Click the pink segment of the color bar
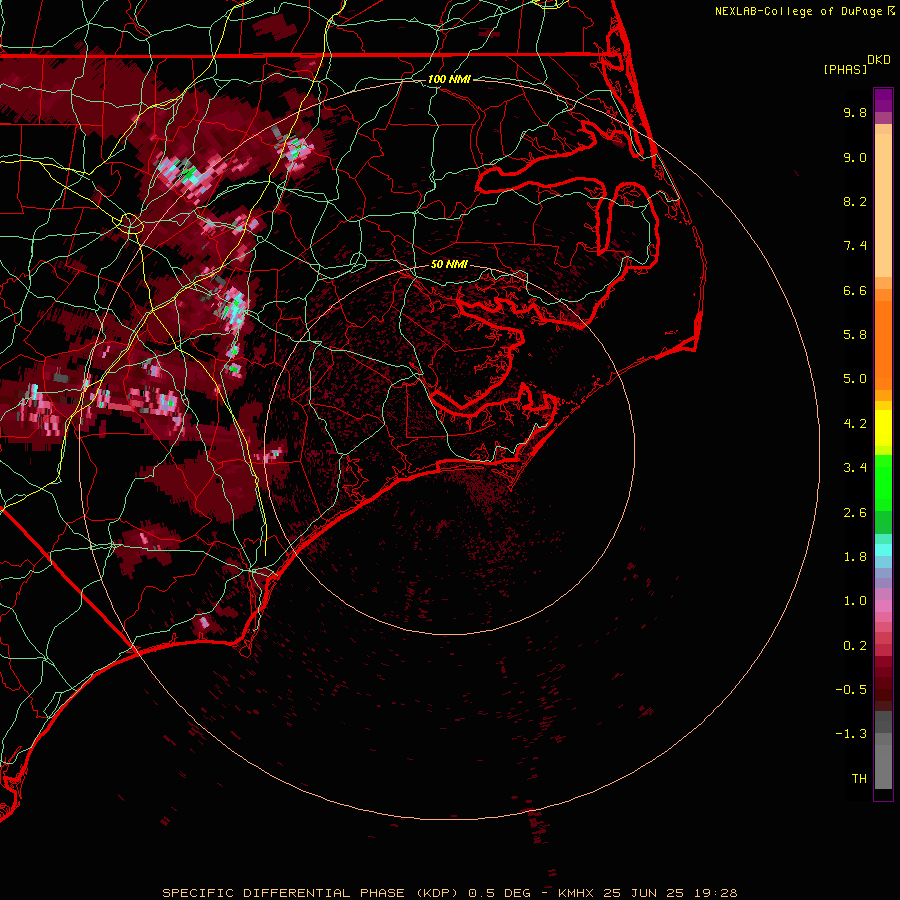Viewport: 900px width, 900px height. (883, 606)
